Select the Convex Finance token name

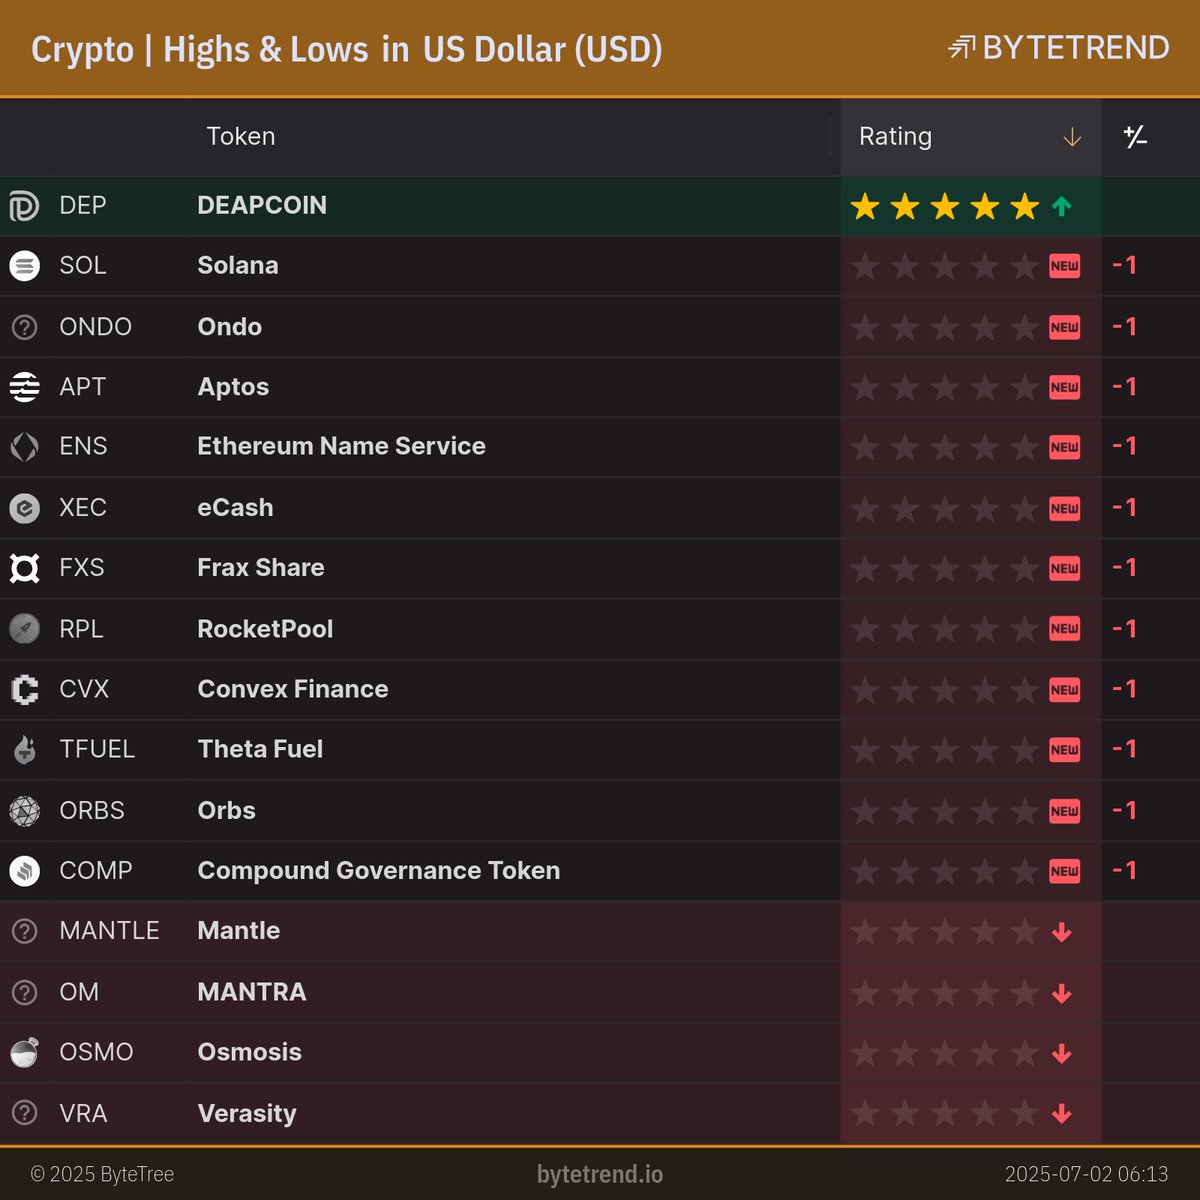293,689
